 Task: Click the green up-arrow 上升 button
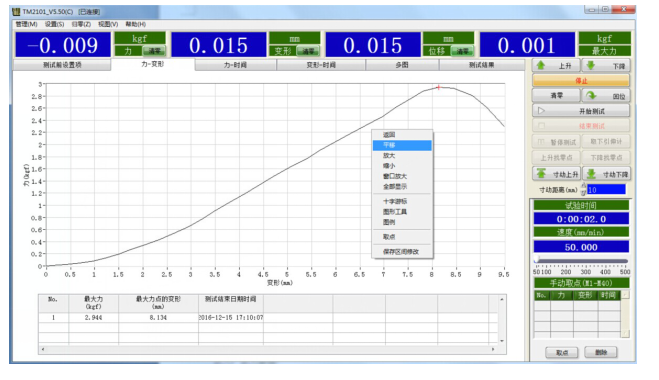point(556,66)
